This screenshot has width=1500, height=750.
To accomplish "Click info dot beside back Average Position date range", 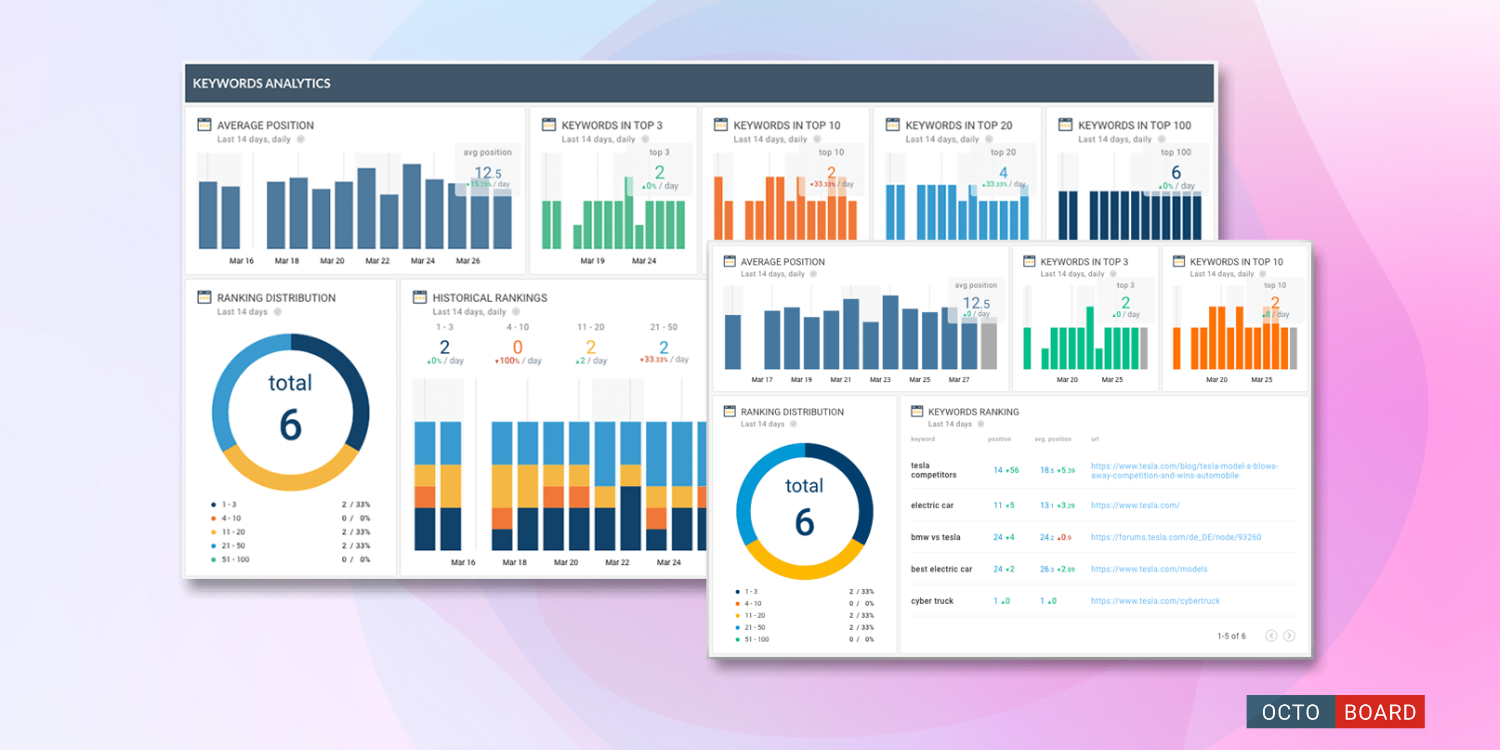I will tap(300, 140).
